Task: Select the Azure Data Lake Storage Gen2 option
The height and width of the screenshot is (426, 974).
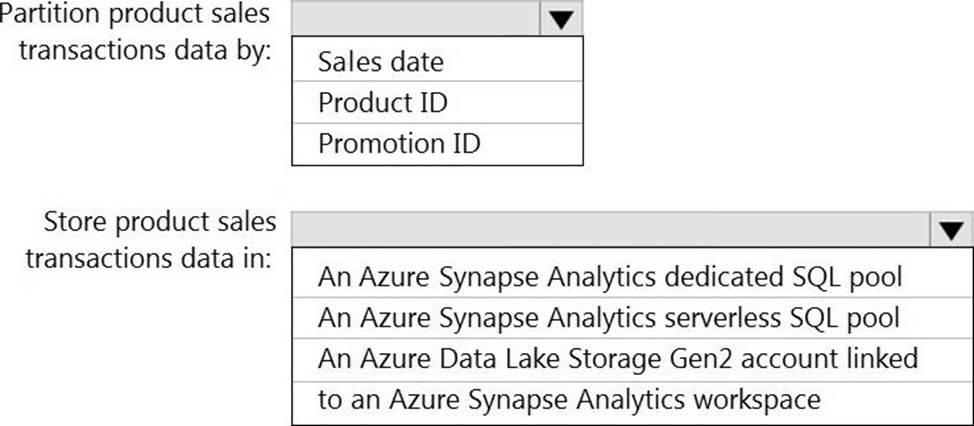Action: pos(618,358)
